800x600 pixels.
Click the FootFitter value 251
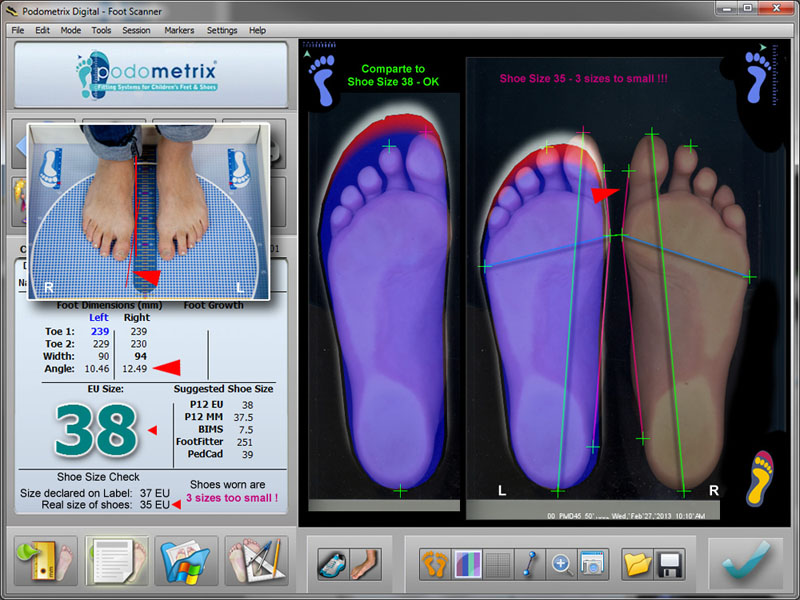tap(245, 442)
